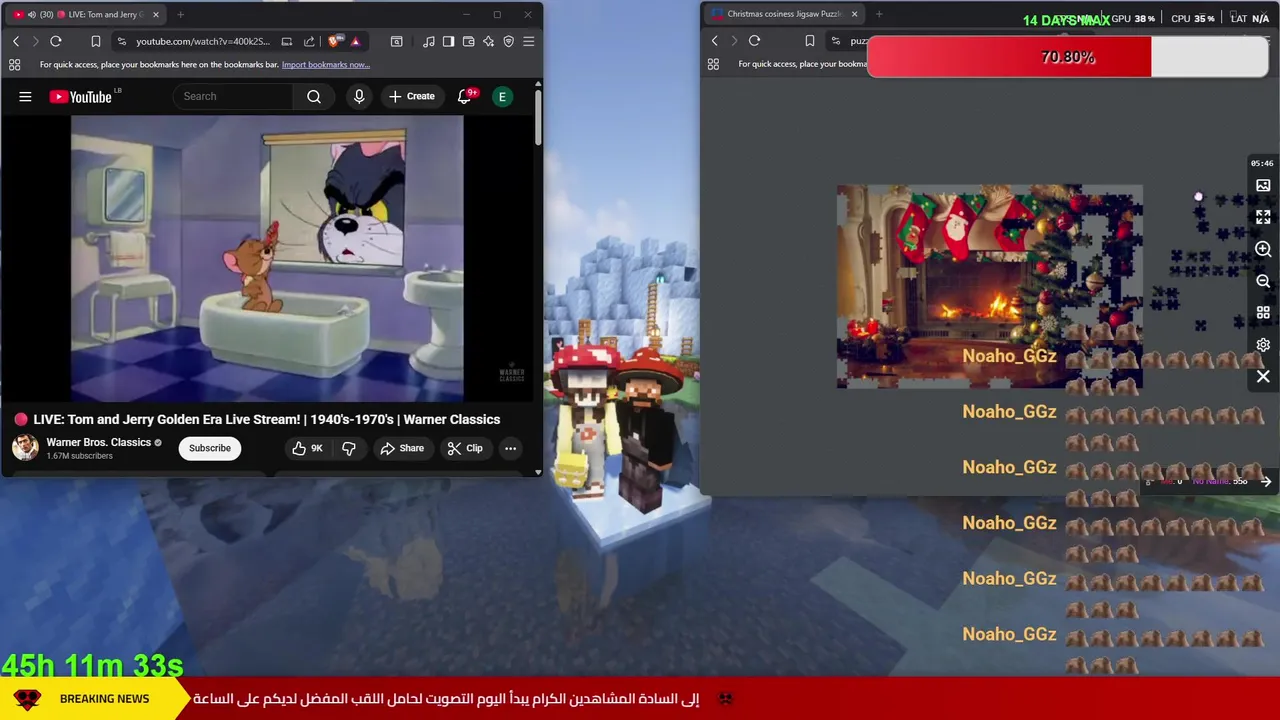1280x720 pixels.
Task: Open the Warner Bros. Classics channel name
Action: pyautogui.click(x=98, y=442)
